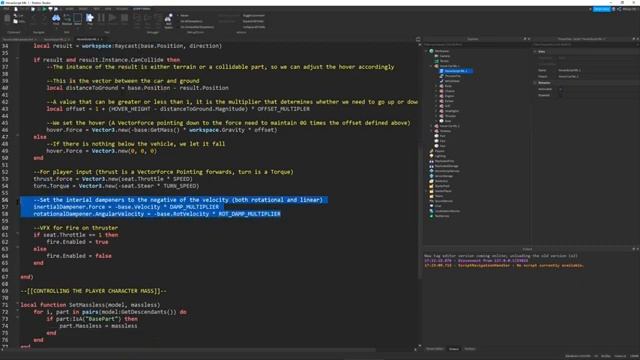Click the Pause bars icon in the ribbon

[x=101, y=18]
